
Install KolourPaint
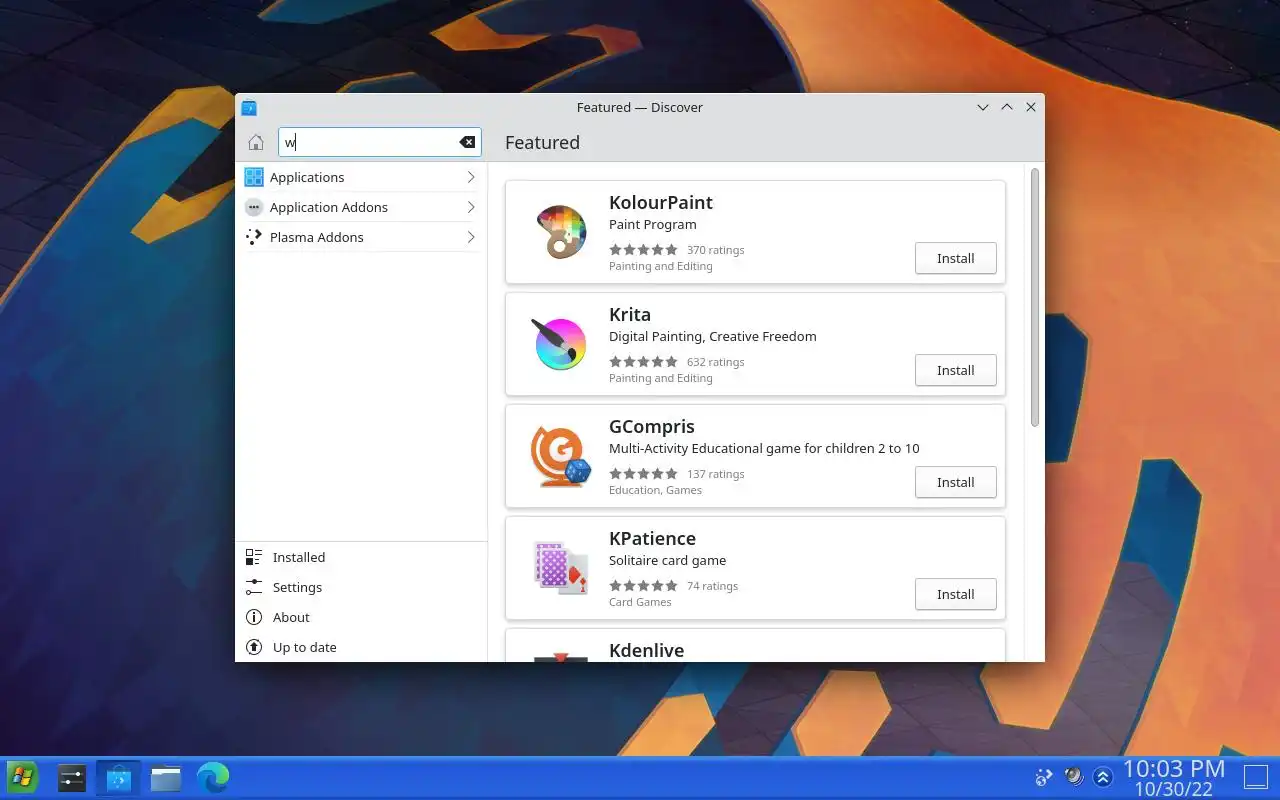[x=956, y=258]
